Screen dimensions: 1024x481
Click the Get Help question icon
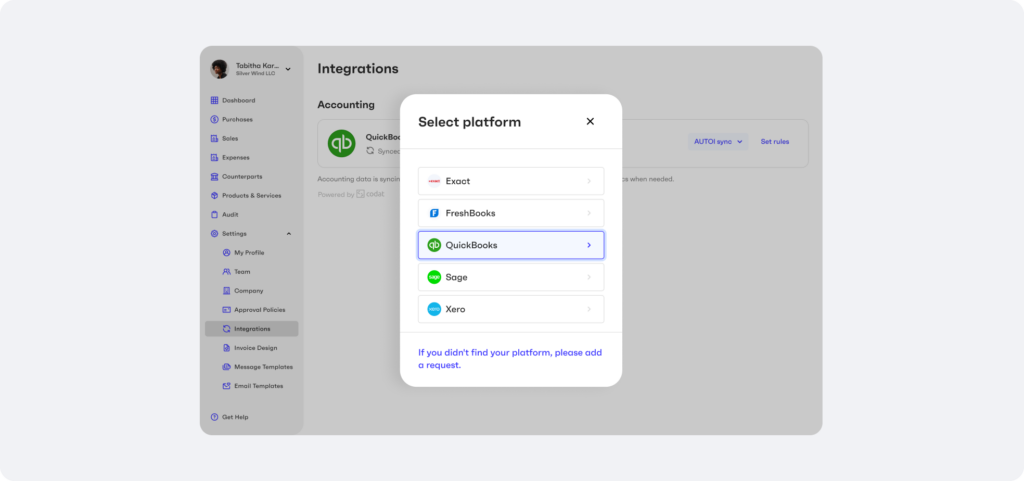click(x=214, y=417)
